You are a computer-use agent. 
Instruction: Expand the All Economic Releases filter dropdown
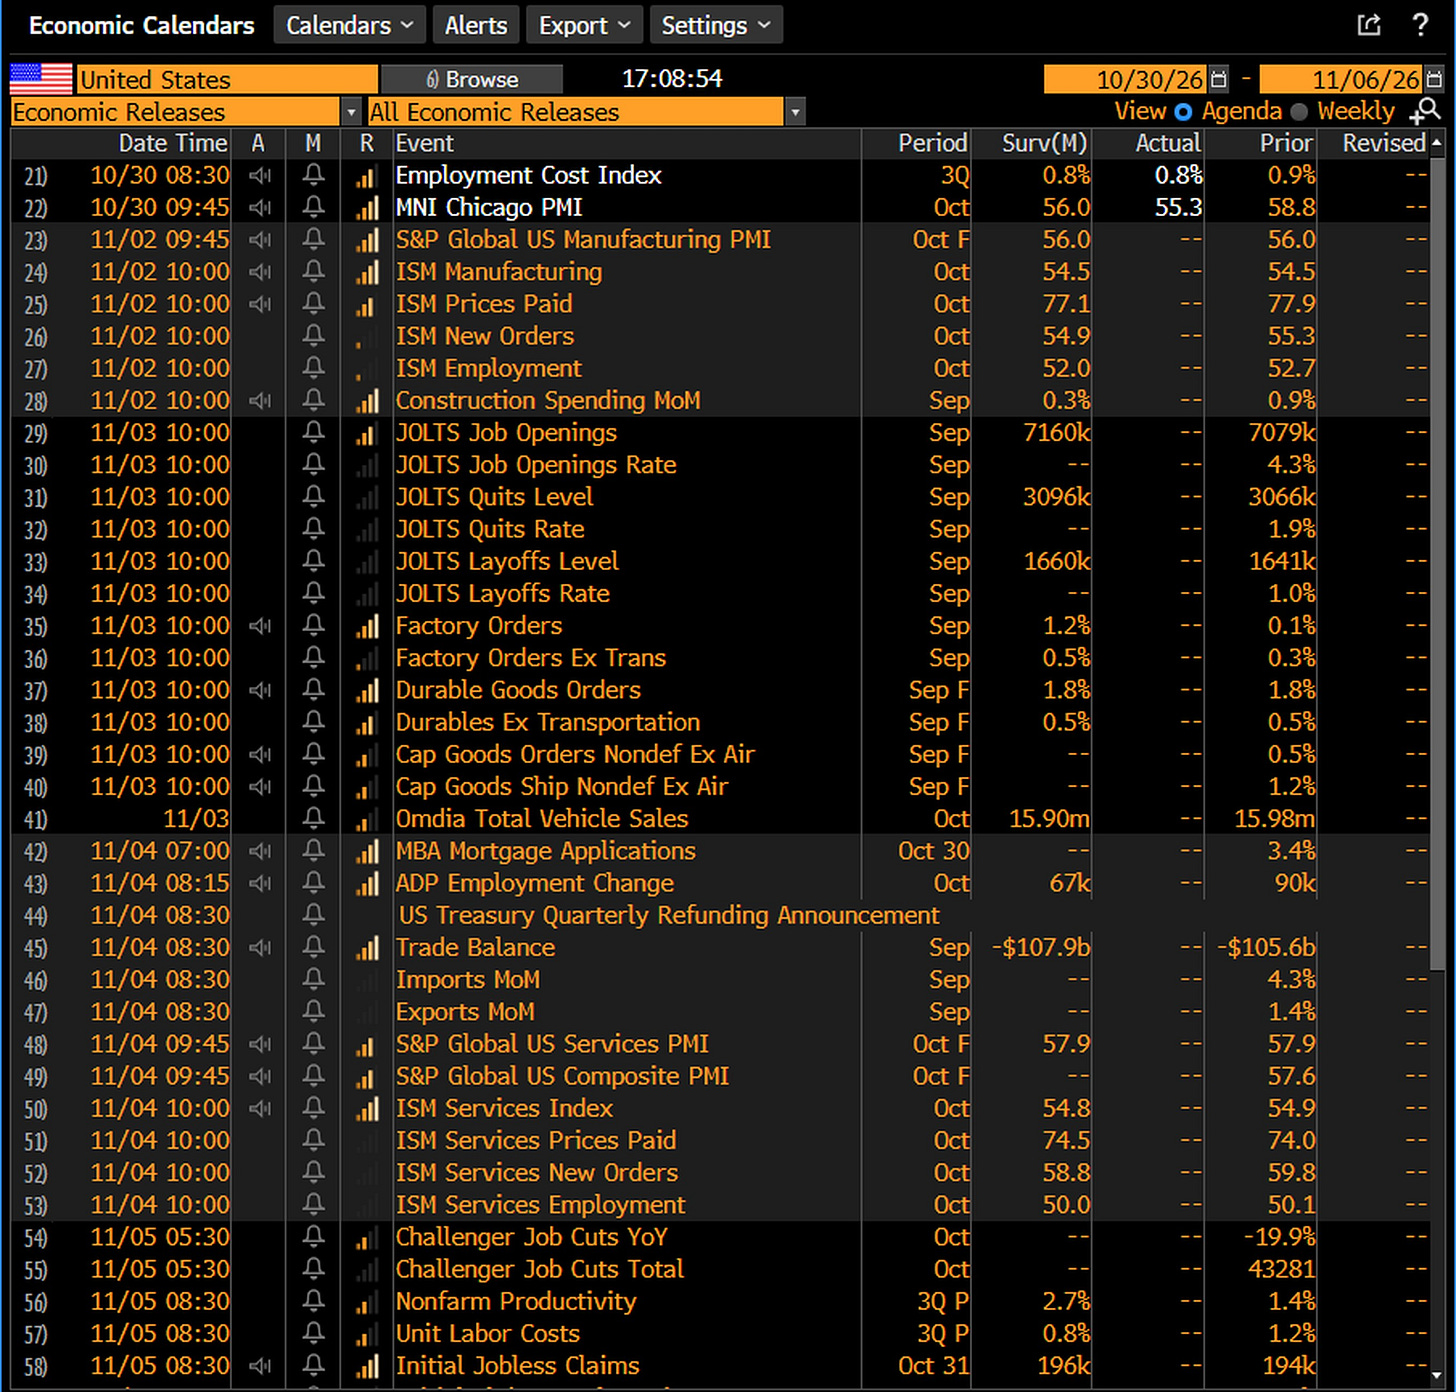[x=795, y=112]
